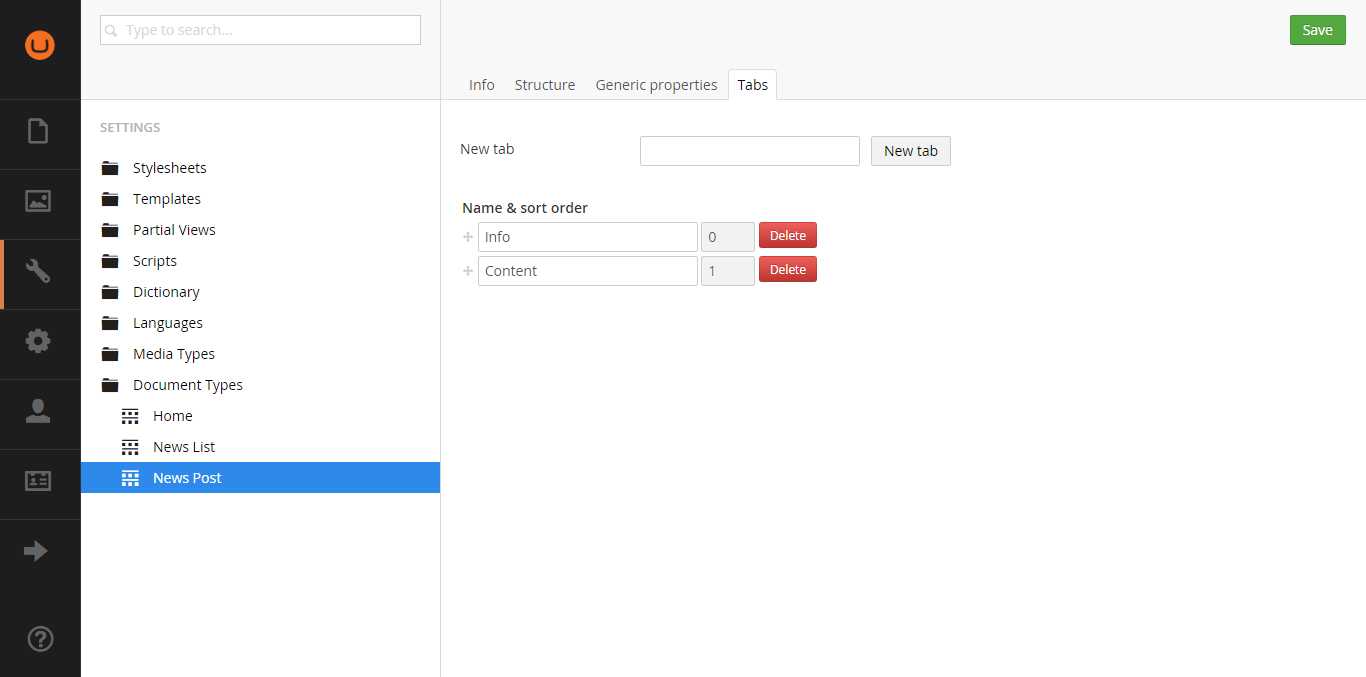
Task: Open the Settings section wrench icon
Action: click(38, 271)
